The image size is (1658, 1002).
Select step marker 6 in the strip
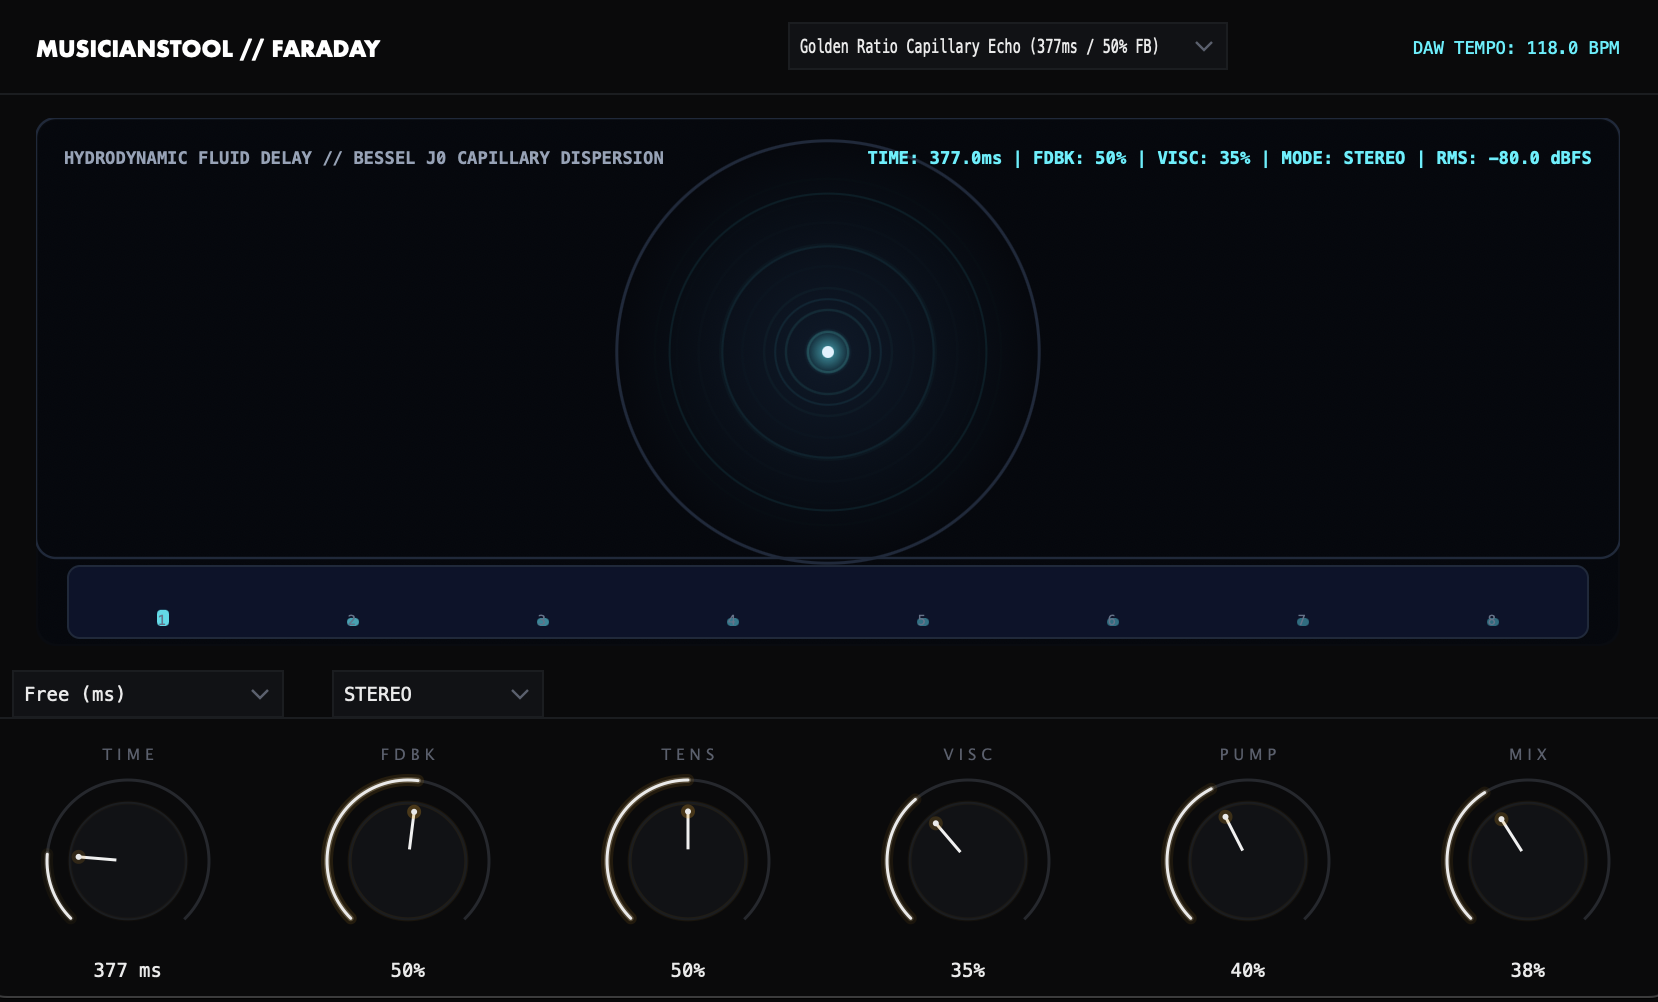pos(1113,620)
